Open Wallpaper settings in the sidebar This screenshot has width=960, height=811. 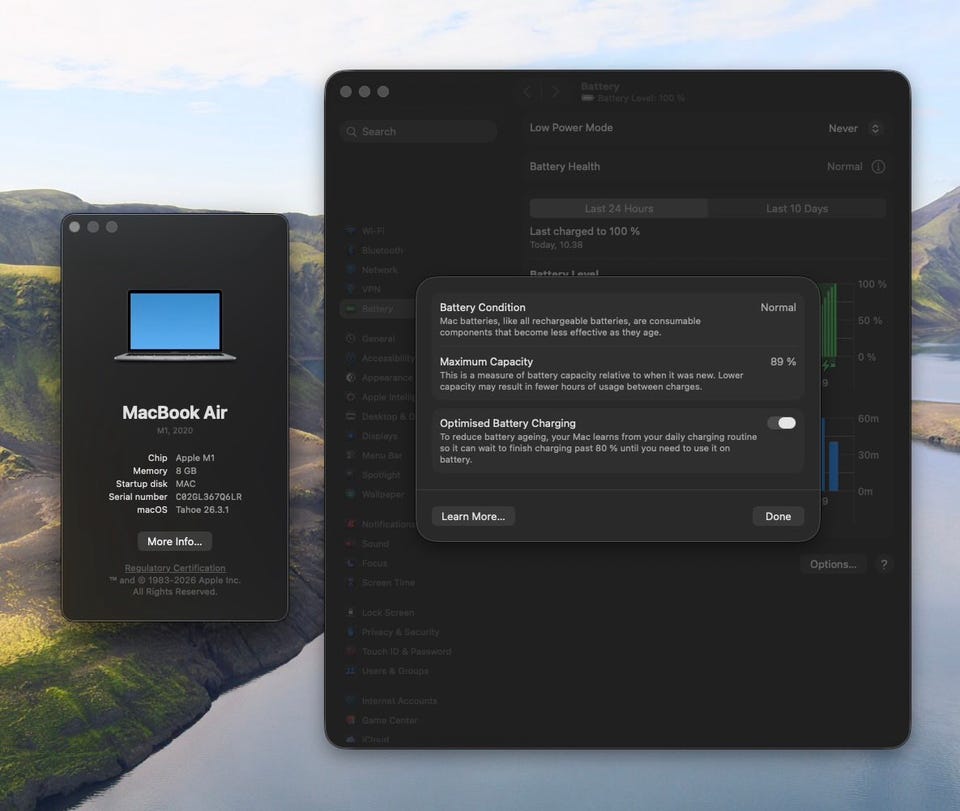click(x=375, y=494)
